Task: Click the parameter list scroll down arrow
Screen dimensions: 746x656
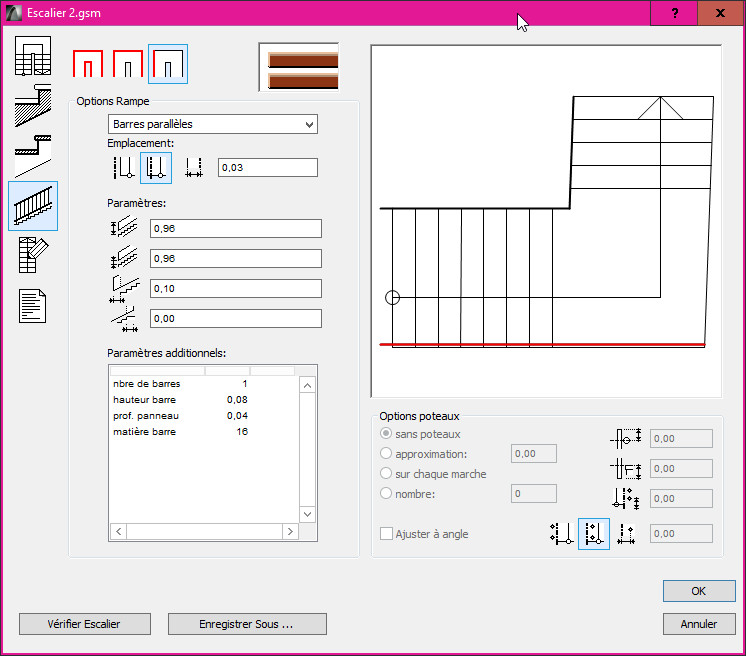Action: click(307, 514)
